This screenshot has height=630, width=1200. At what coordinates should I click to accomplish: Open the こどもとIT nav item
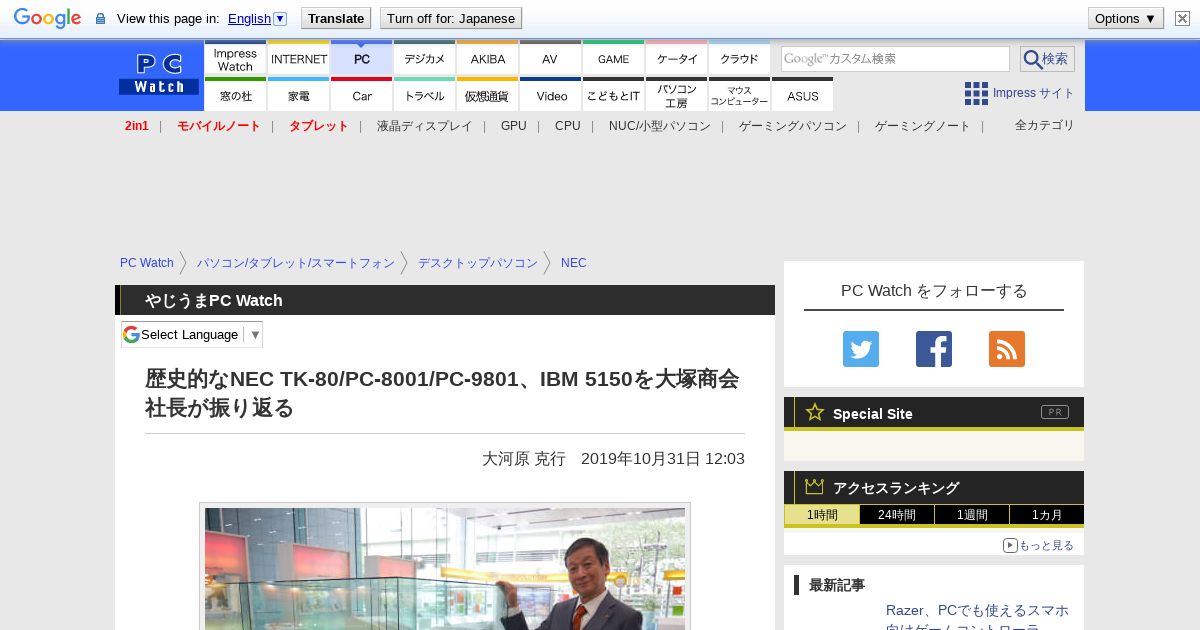(x=613, y=96)
